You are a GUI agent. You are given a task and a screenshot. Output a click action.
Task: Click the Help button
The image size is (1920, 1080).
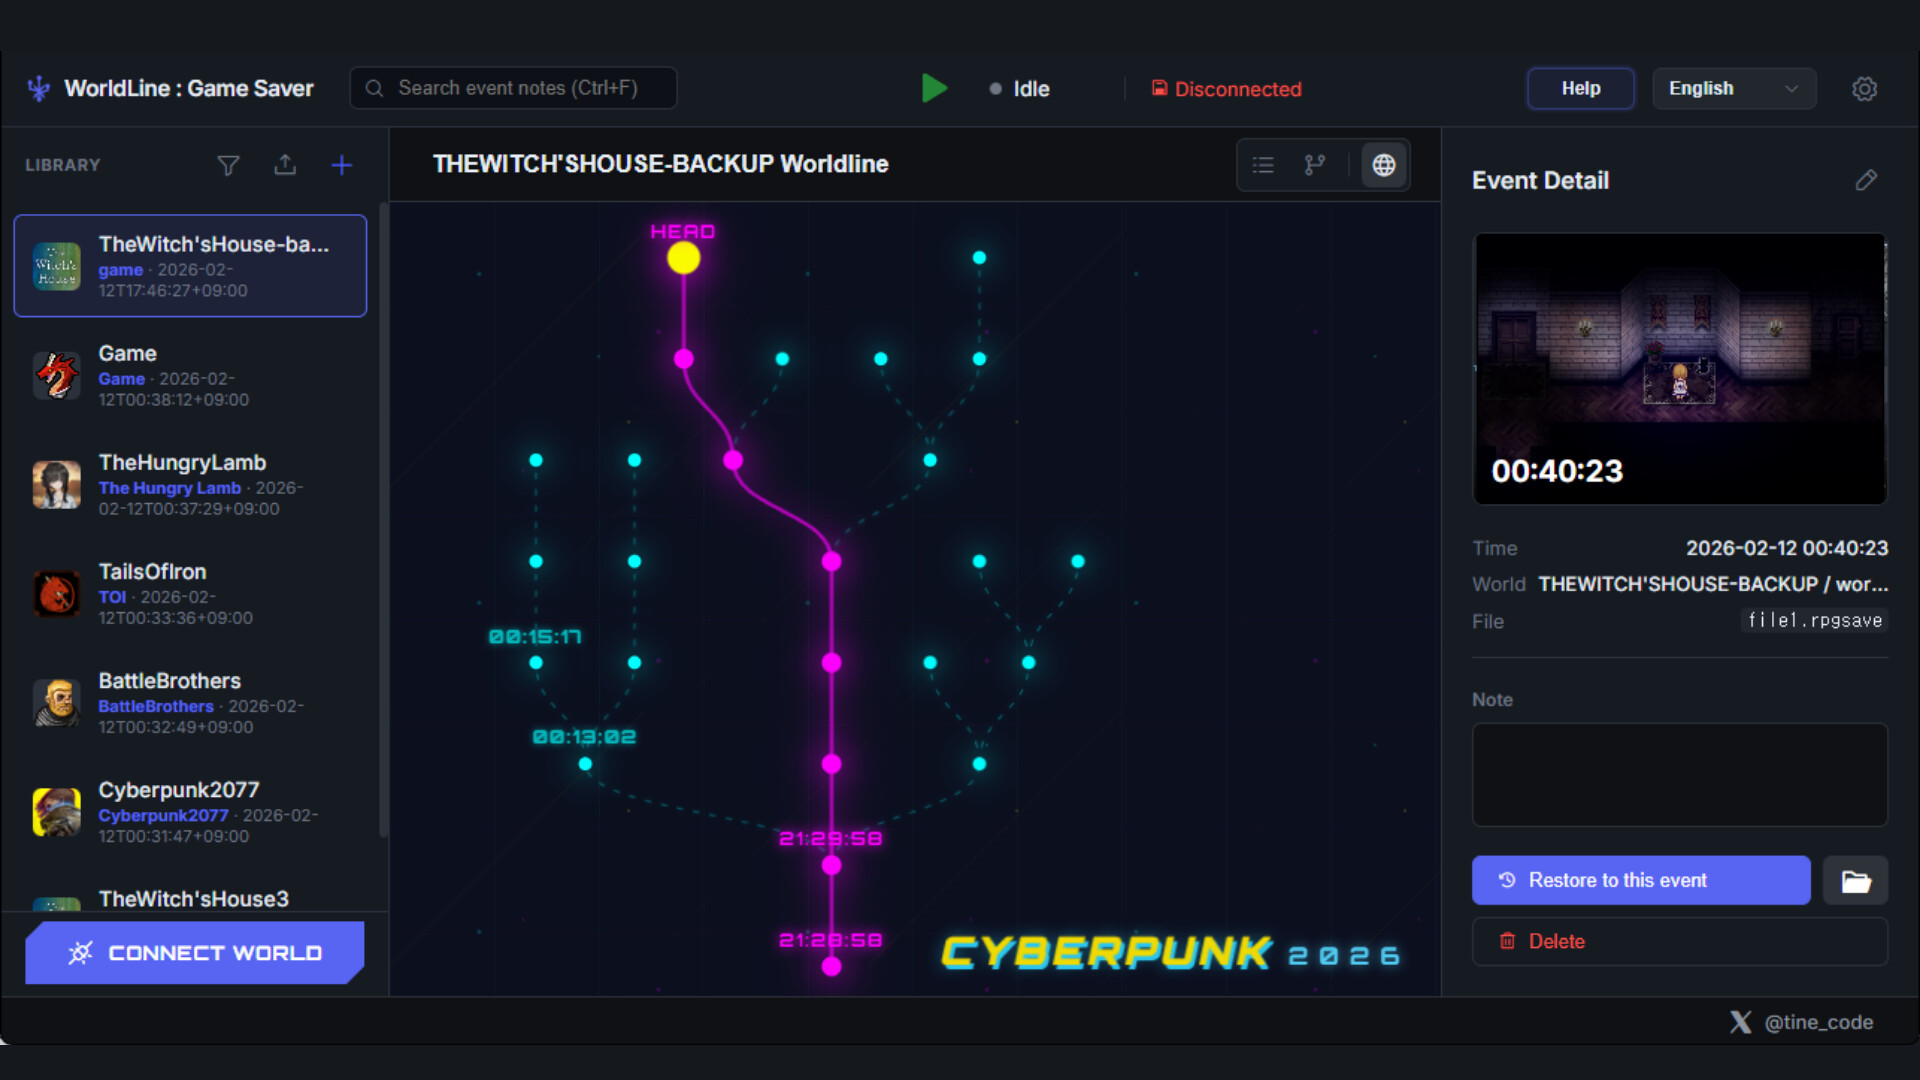(1580, 89)
